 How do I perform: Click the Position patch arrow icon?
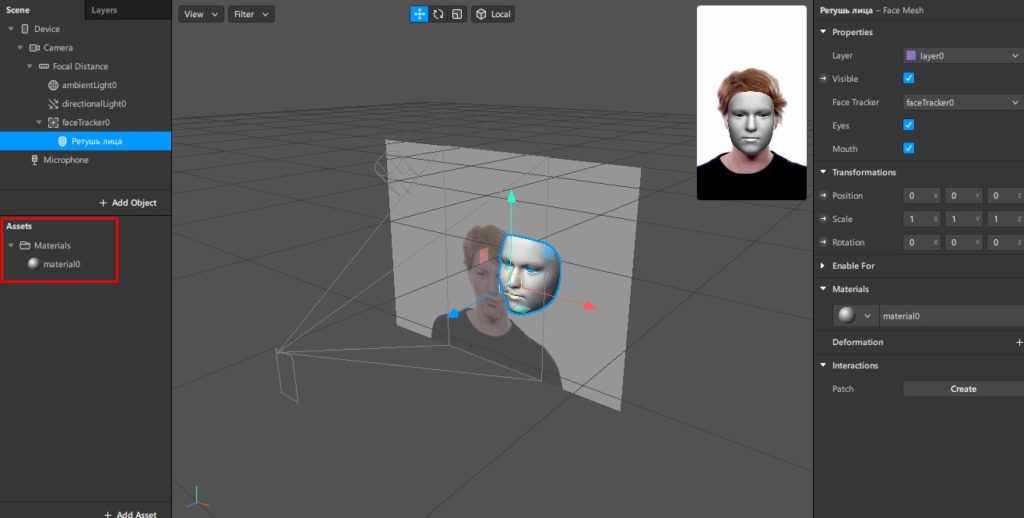824,195
